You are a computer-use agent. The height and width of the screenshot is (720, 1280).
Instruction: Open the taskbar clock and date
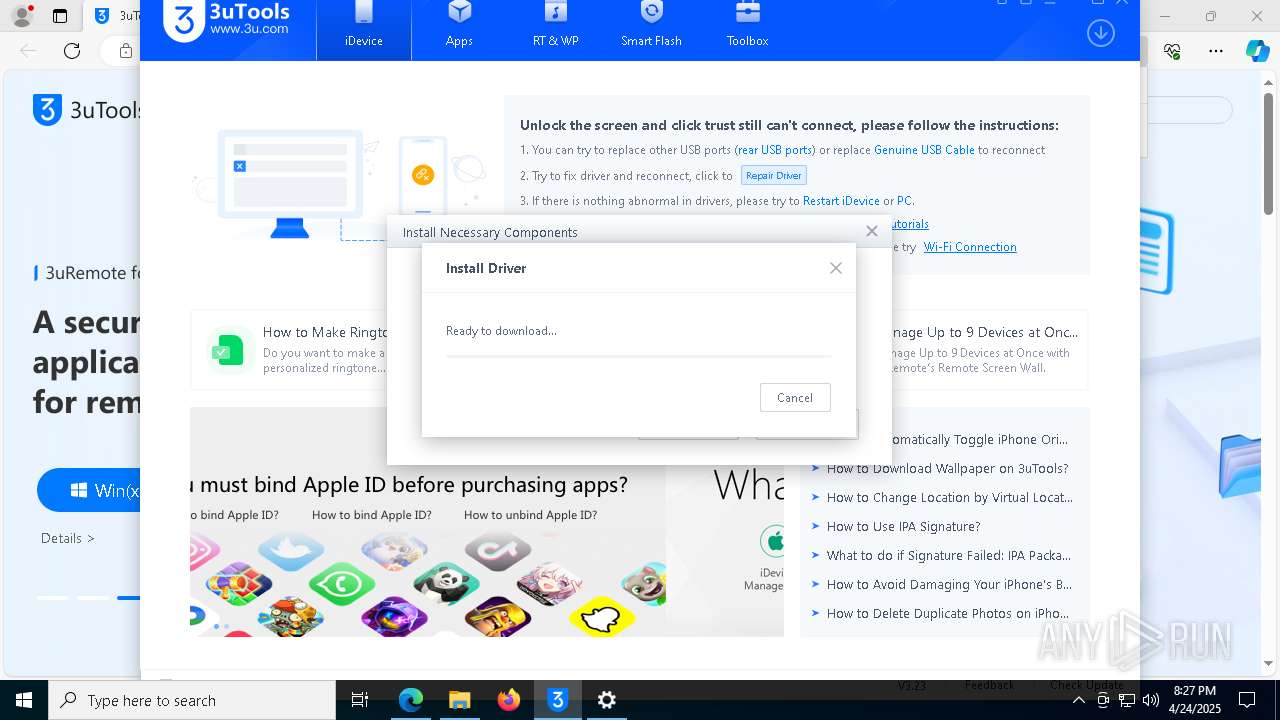point(1195,700)
